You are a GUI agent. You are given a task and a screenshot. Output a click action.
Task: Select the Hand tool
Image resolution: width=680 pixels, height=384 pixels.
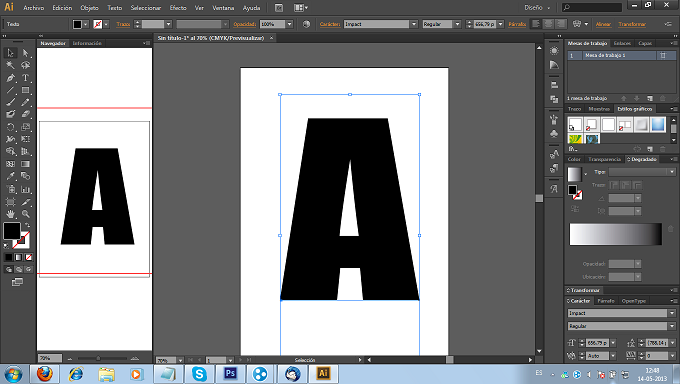click(10, 214)
